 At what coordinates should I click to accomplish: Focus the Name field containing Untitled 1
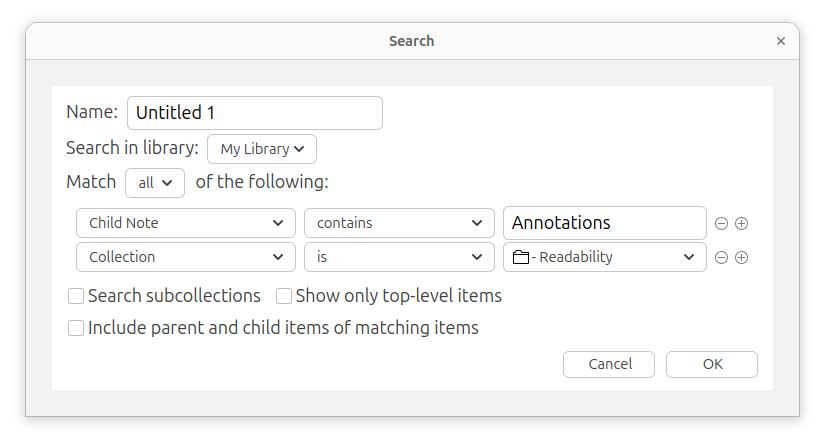(x=255, y=113)
